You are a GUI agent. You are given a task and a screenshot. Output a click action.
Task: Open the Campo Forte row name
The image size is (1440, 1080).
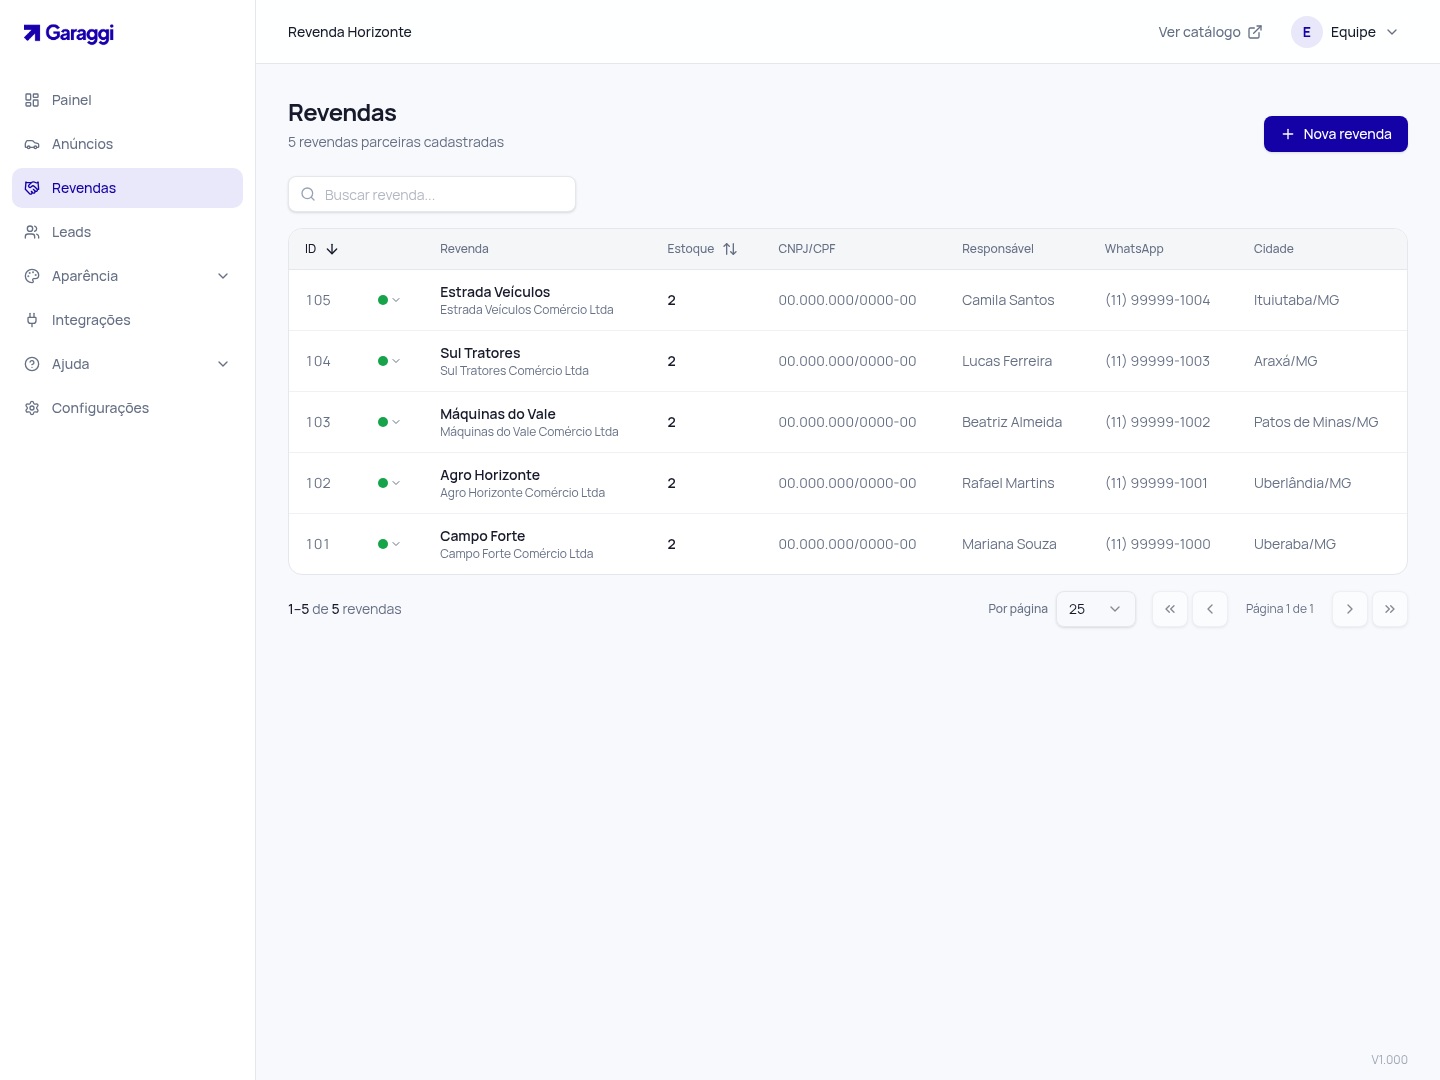point(483,536)
